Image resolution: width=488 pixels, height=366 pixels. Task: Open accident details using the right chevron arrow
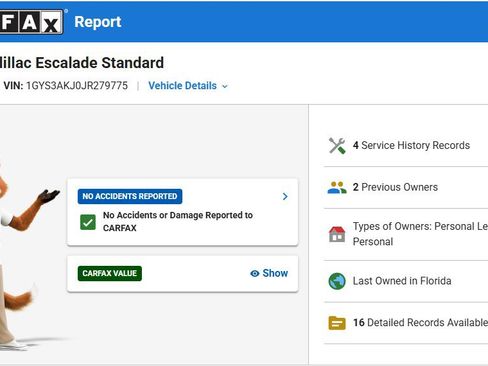tap(285, 196)
